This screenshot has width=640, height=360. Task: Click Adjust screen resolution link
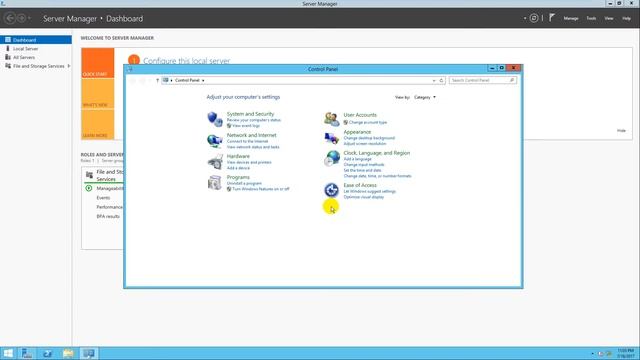[364, 144]
